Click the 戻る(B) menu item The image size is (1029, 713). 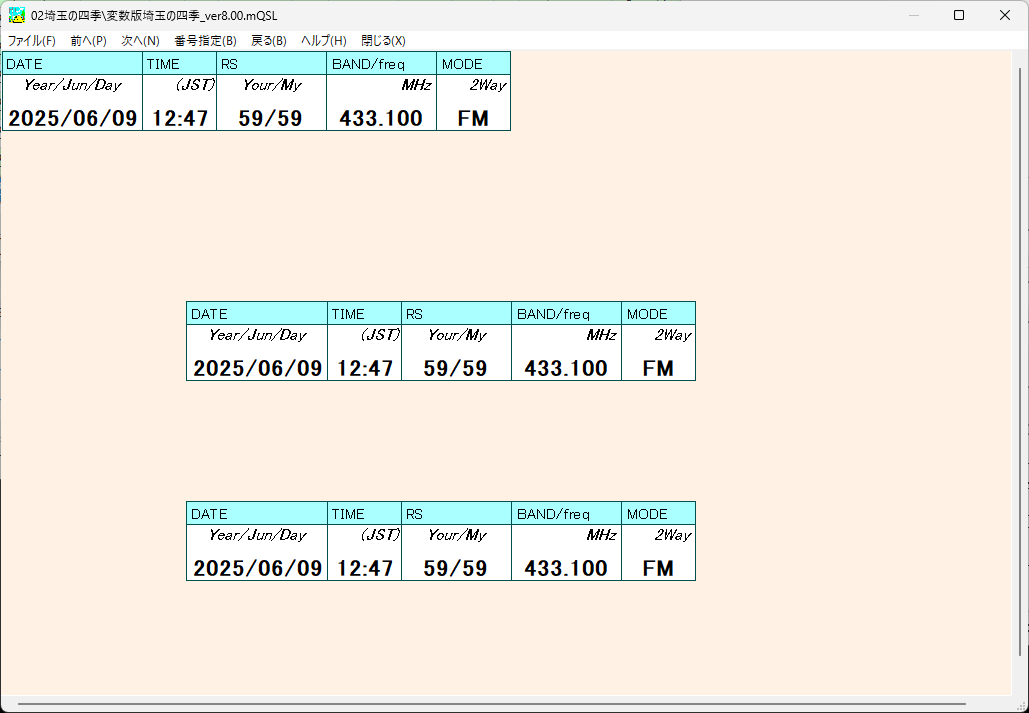pyautogui.click(x=268, y=41)
